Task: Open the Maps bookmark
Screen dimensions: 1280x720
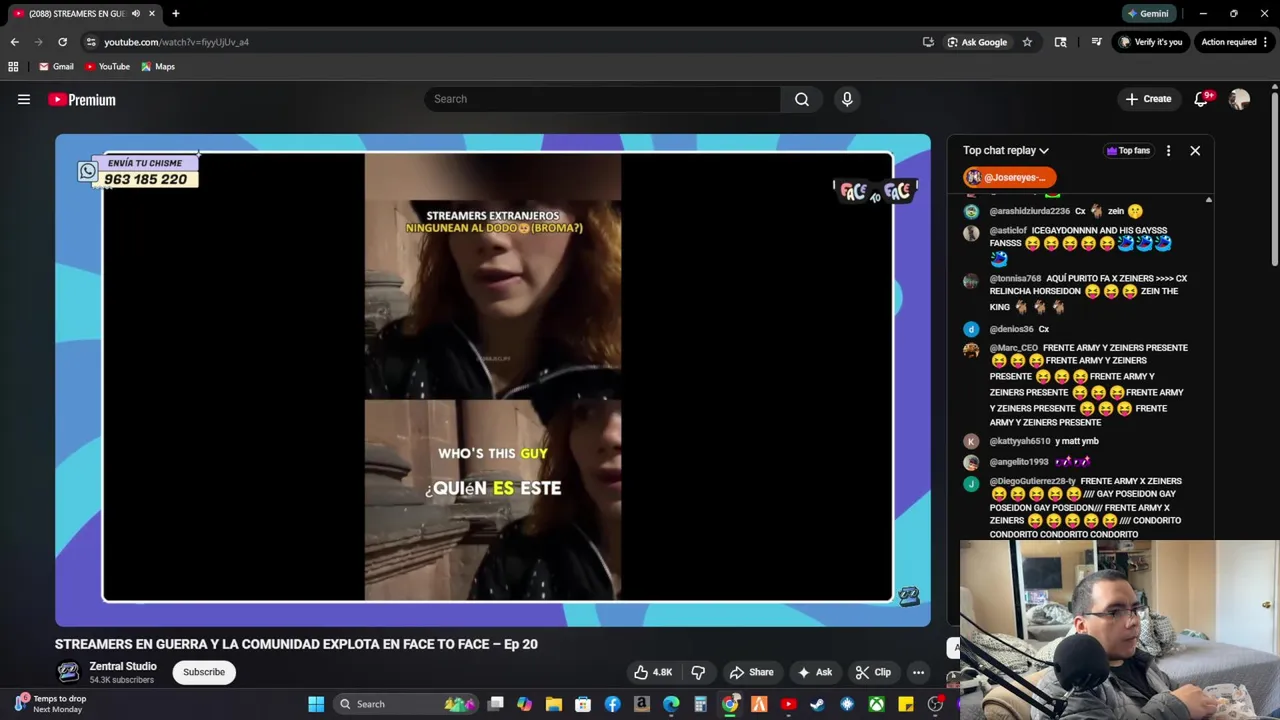Action: coord(158,67)
